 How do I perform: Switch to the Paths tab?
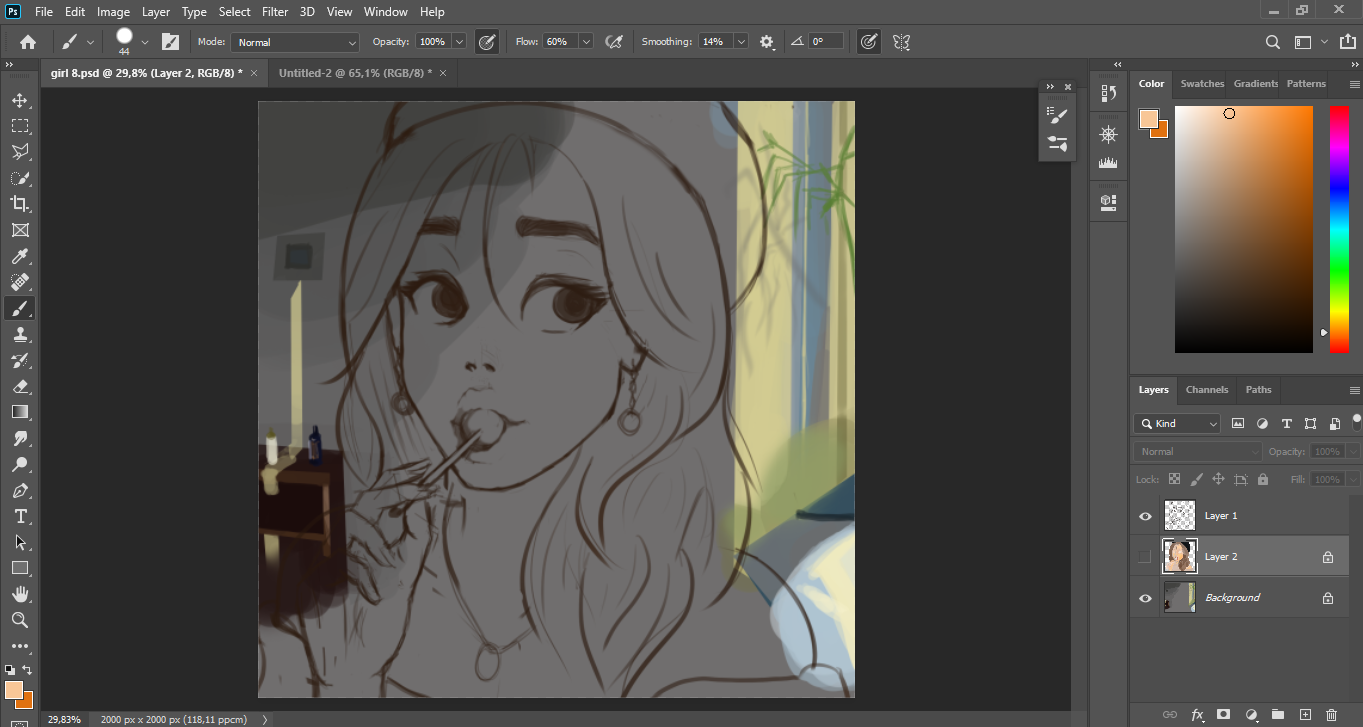1259,390
